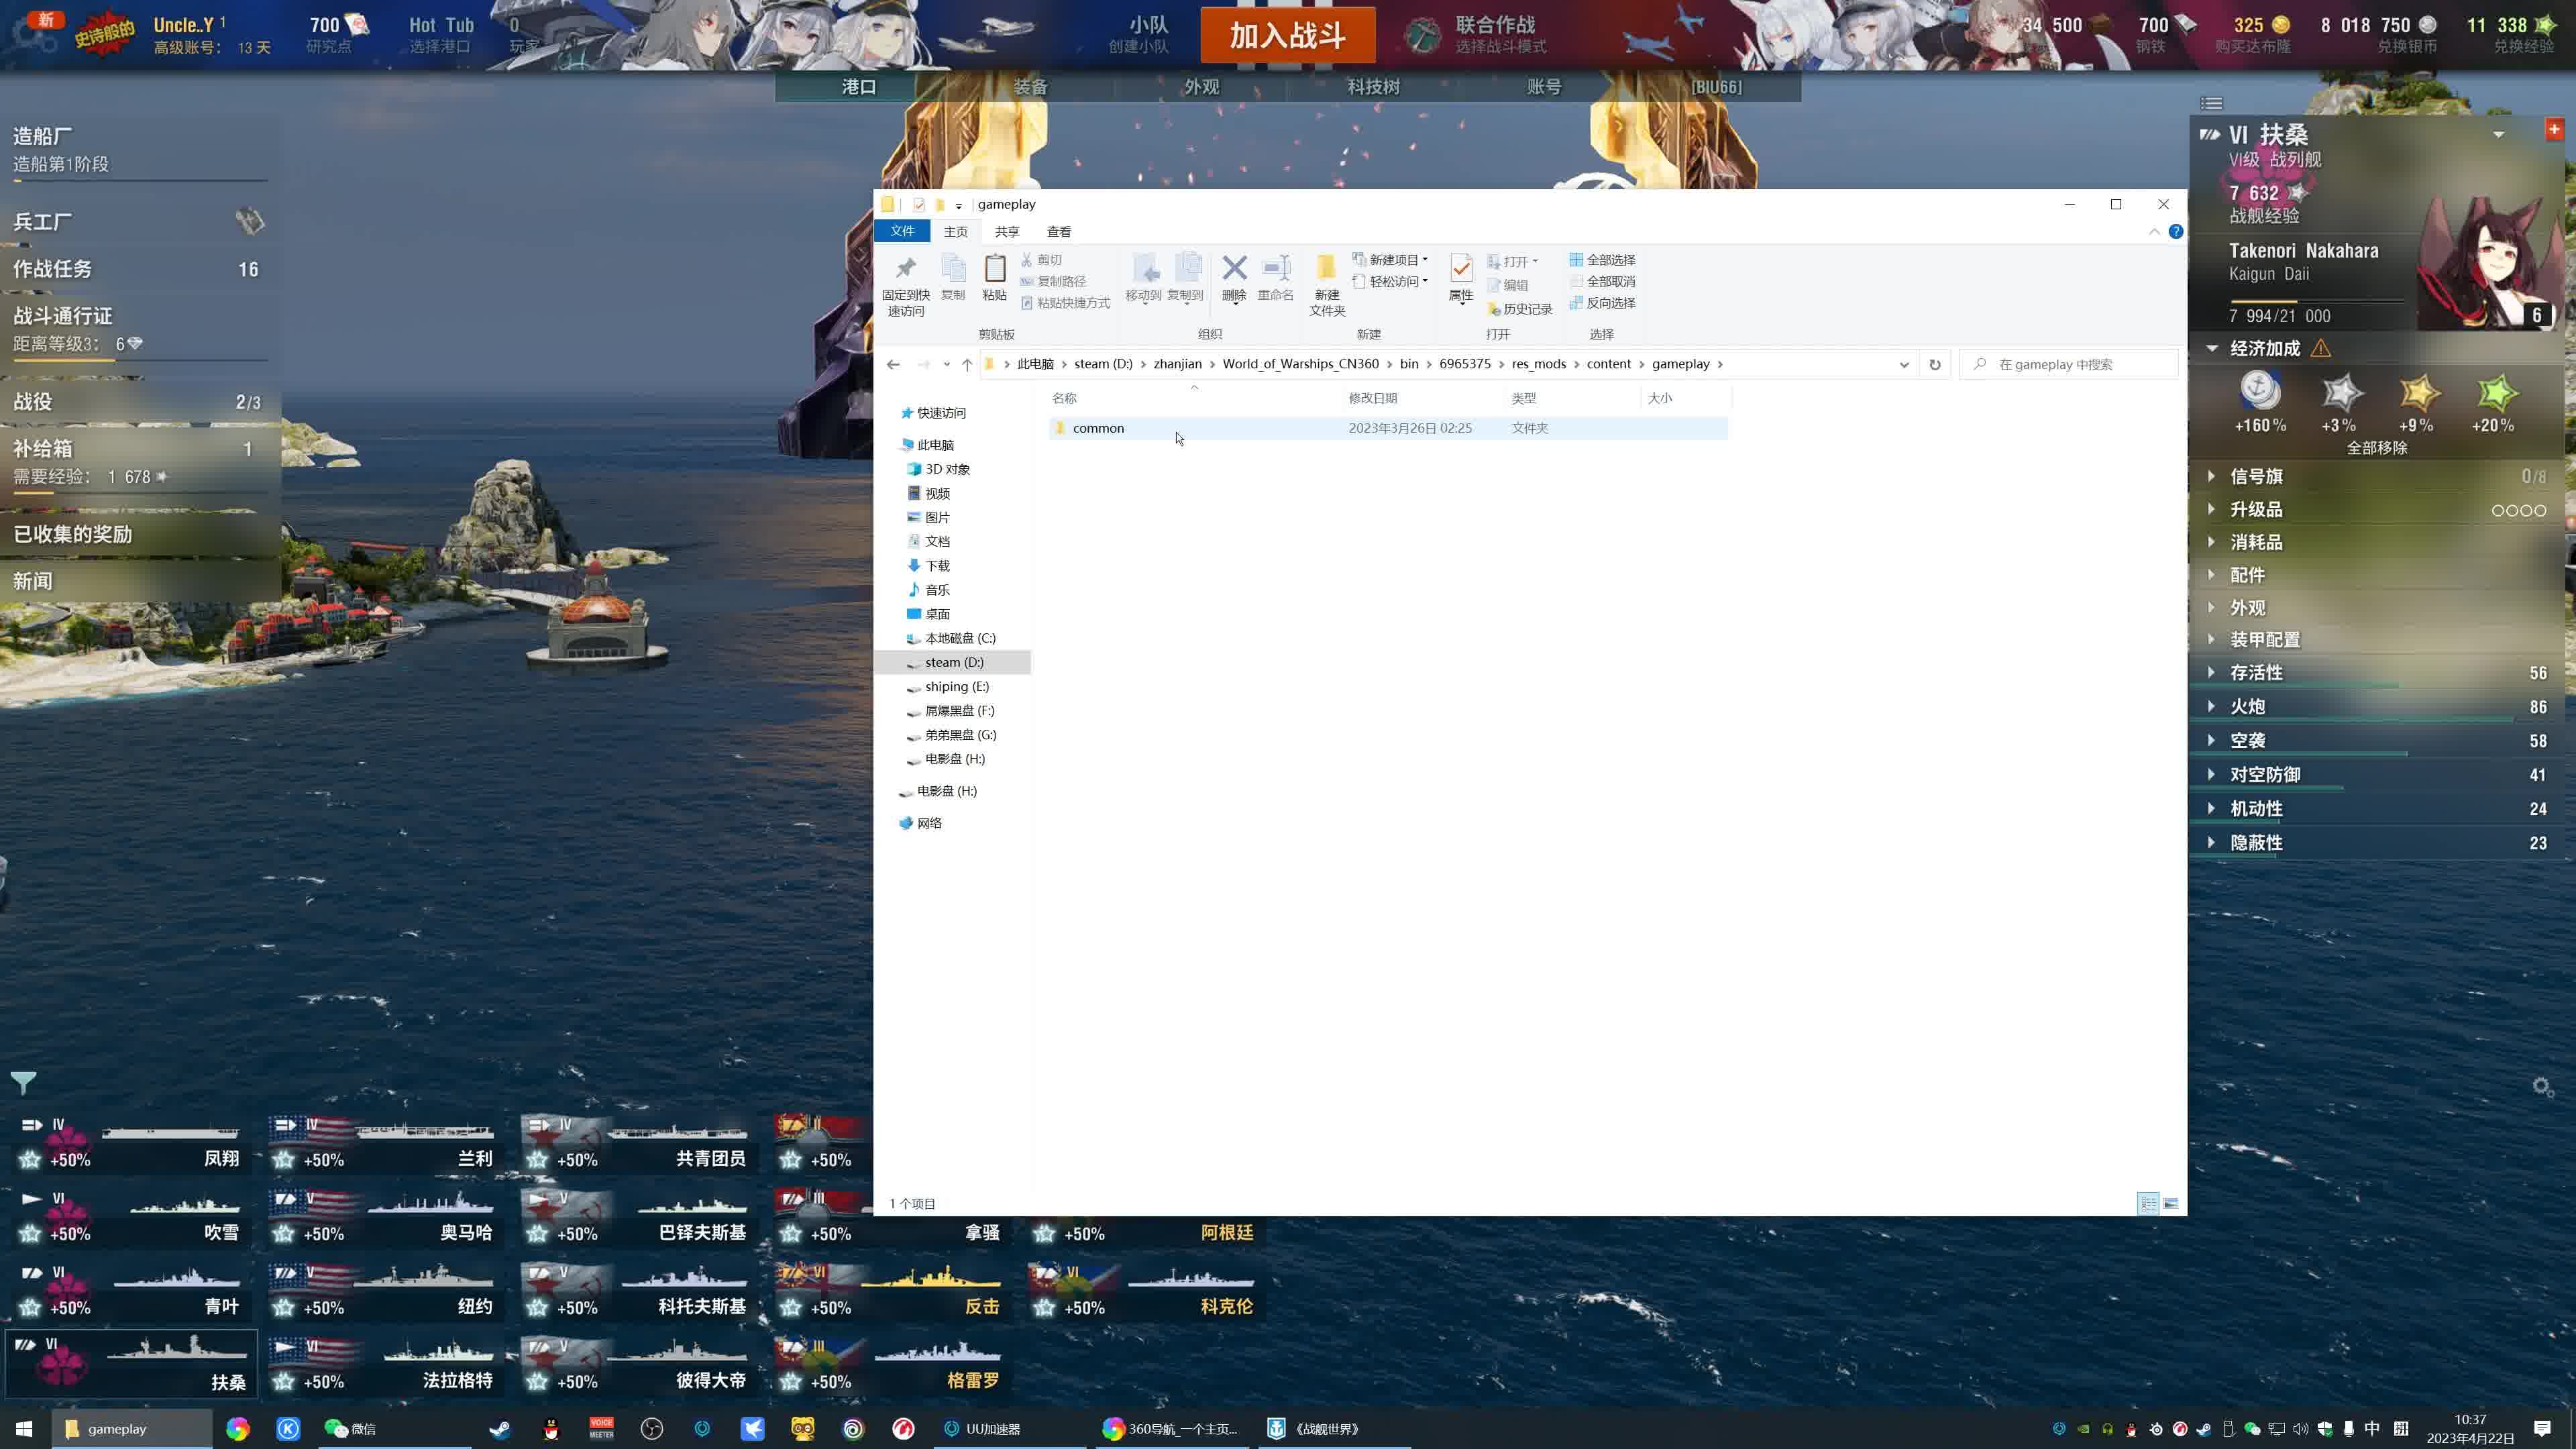This screenshot has width=2576, height=1449.
Task: Open Windows Start menu
Action: (23, 1429)
